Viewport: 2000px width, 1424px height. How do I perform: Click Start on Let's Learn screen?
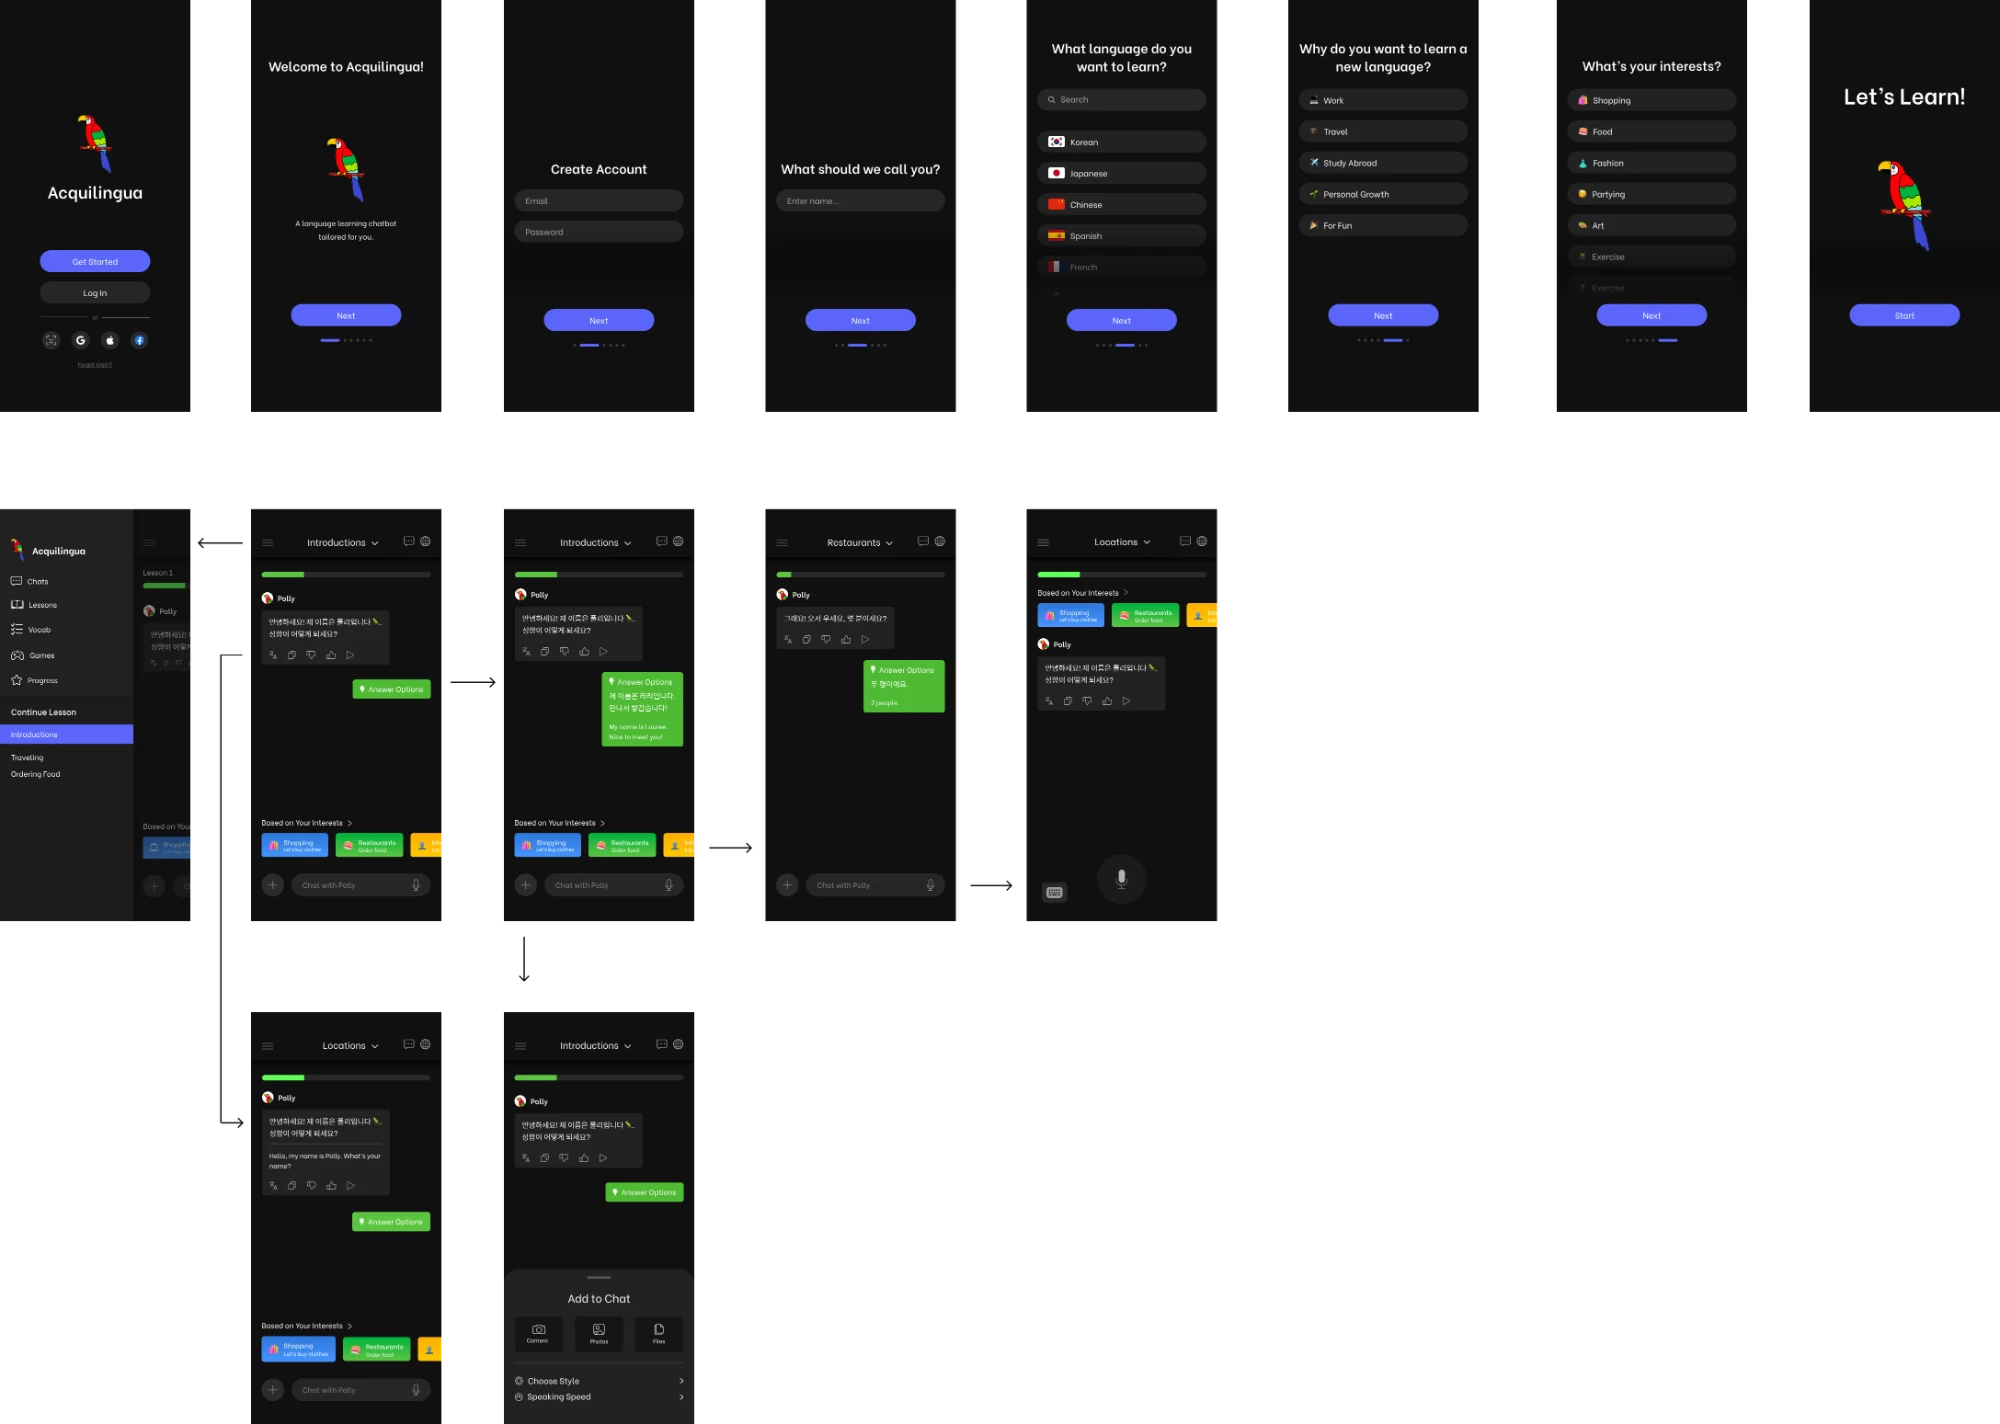point(1904,315)
